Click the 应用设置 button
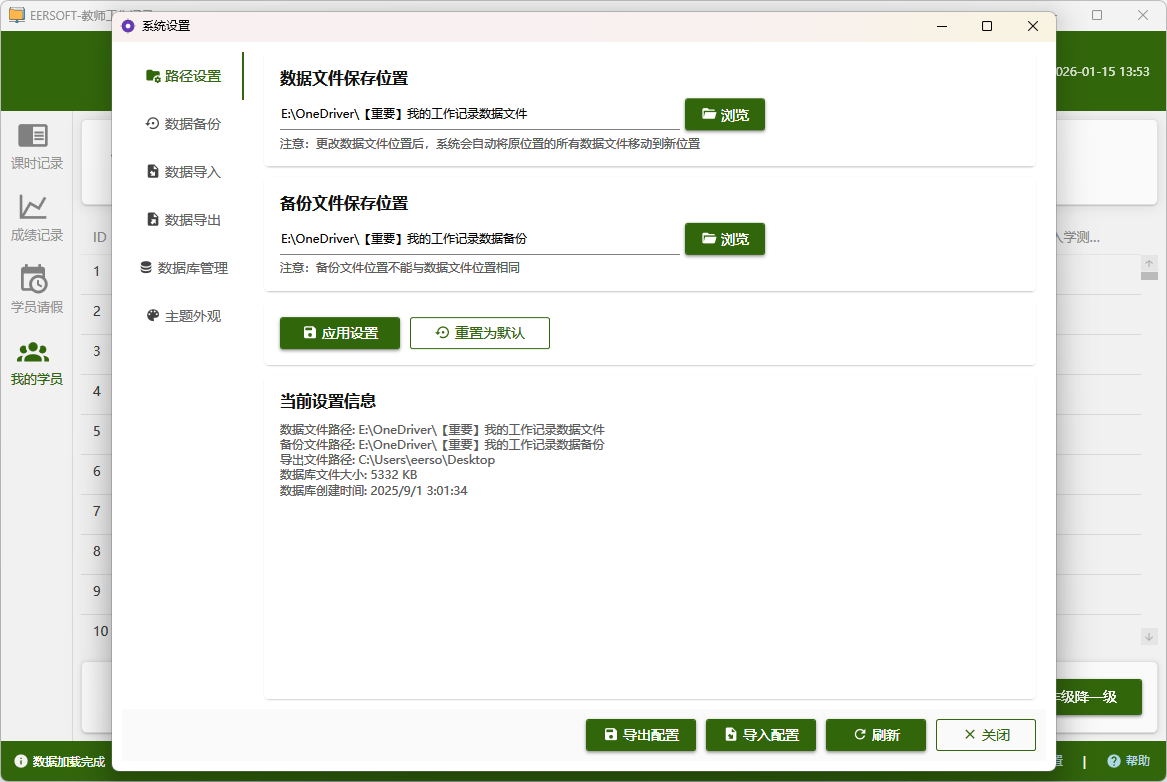 tap(340, 333)
